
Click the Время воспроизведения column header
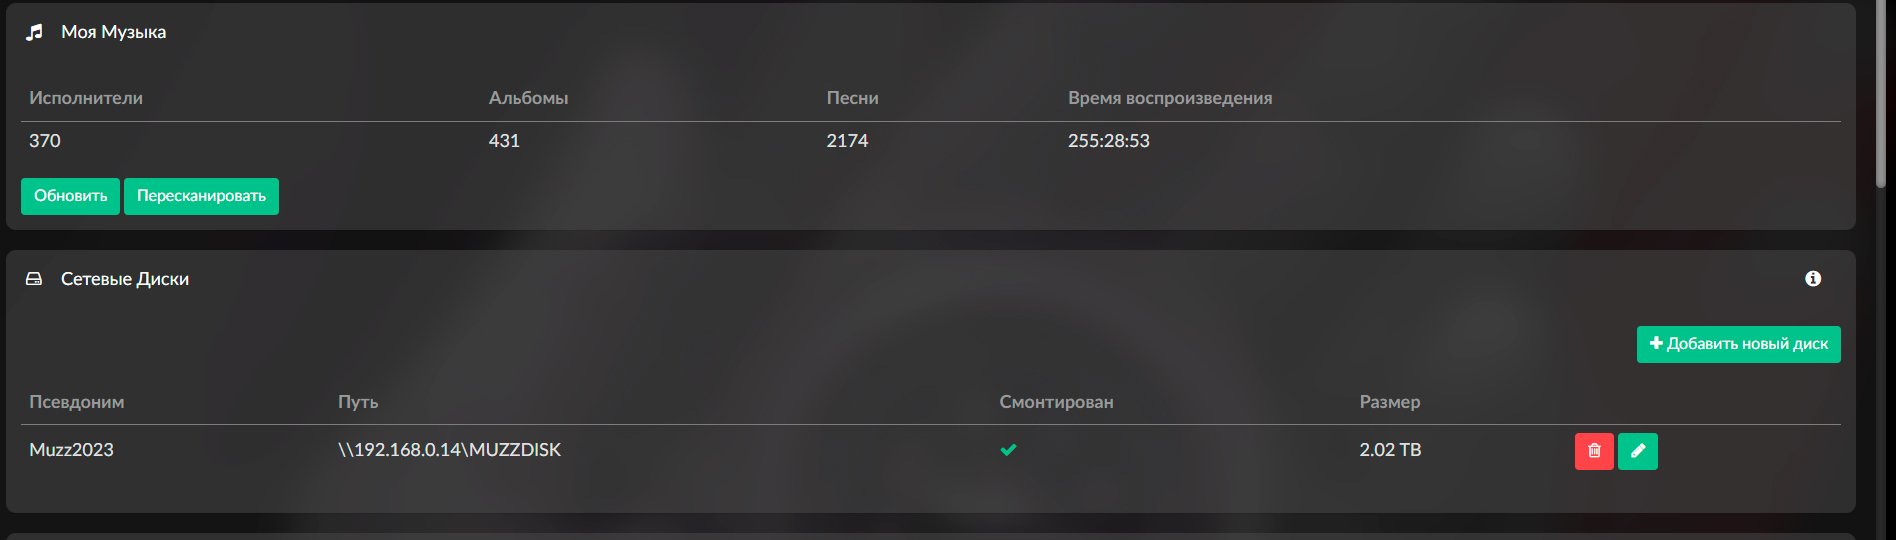click(1170, 98)
